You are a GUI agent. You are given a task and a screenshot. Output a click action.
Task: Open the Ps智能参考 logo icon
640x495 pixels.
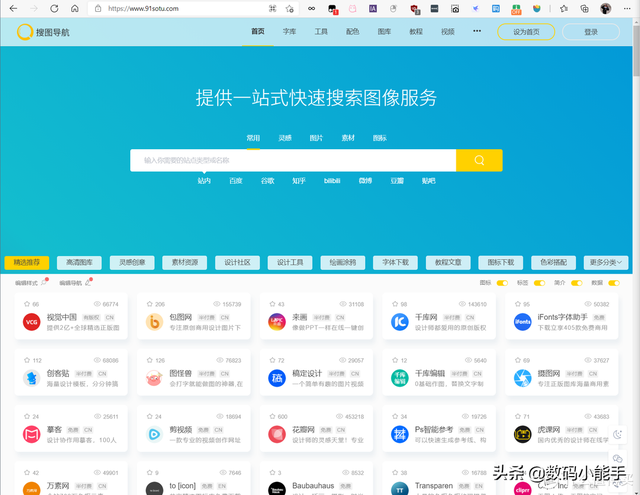click(x=400, y=434)
